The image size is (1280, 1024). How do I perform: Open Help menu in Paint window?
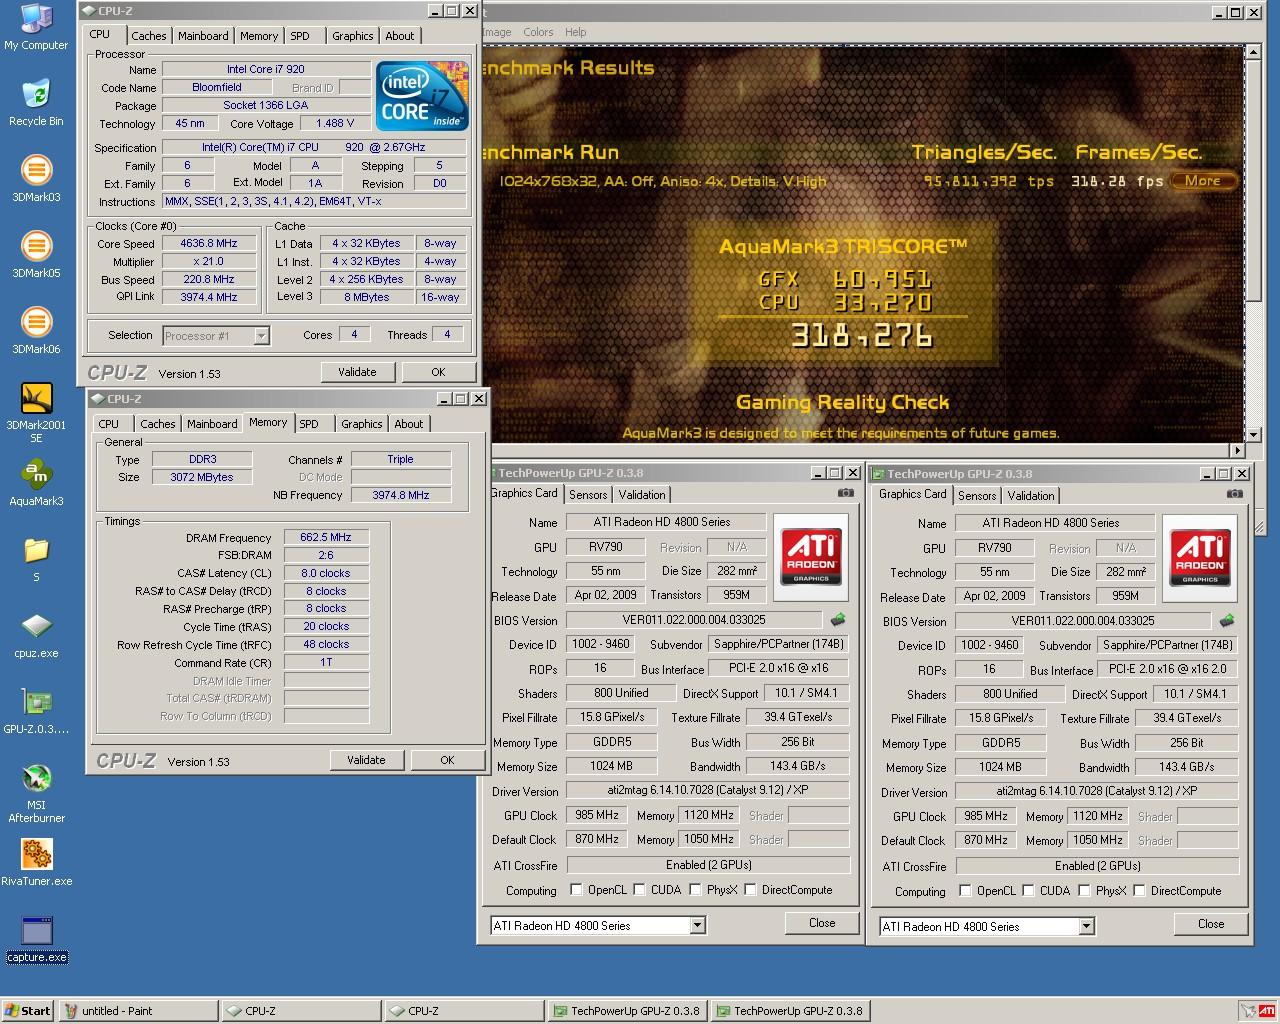click(x=575, y=32)
